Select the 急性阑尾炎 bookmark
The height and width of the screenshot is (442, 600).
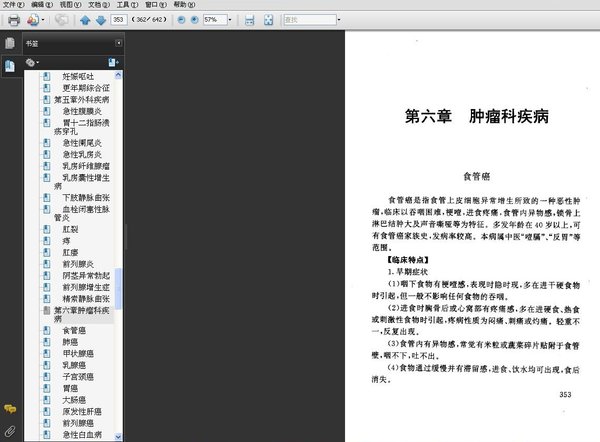point(82,143)
